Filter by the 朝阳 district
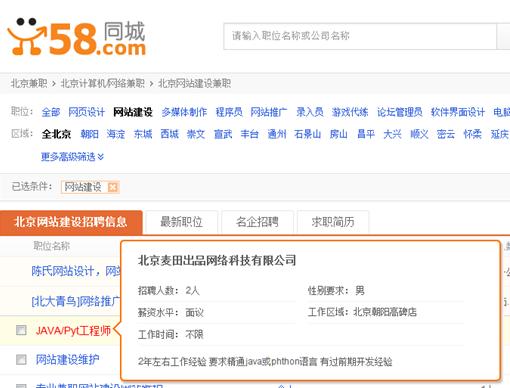The image size is (510, 388). pos(90,134)
